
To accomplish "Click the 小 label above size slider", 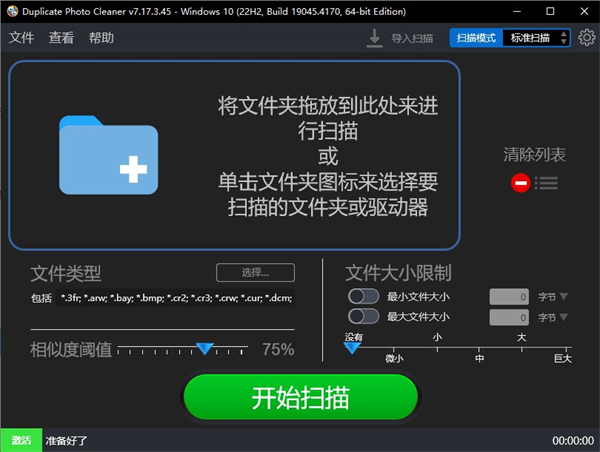I will [x=437, y=337].
